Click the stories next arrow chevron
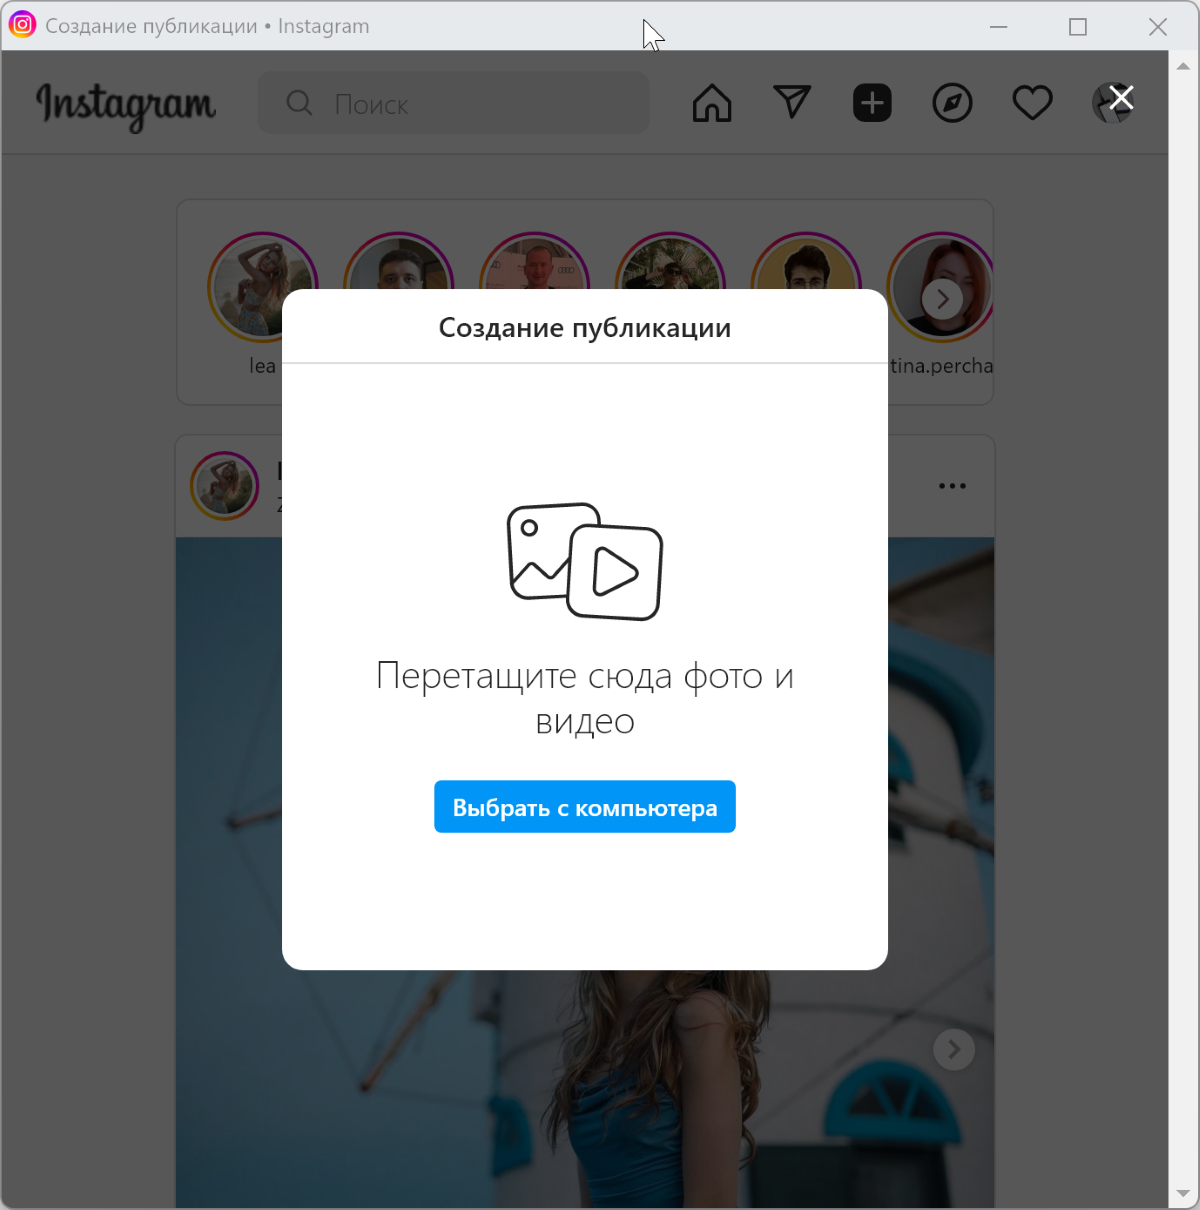1200x1210 pixels. (943, 299)
